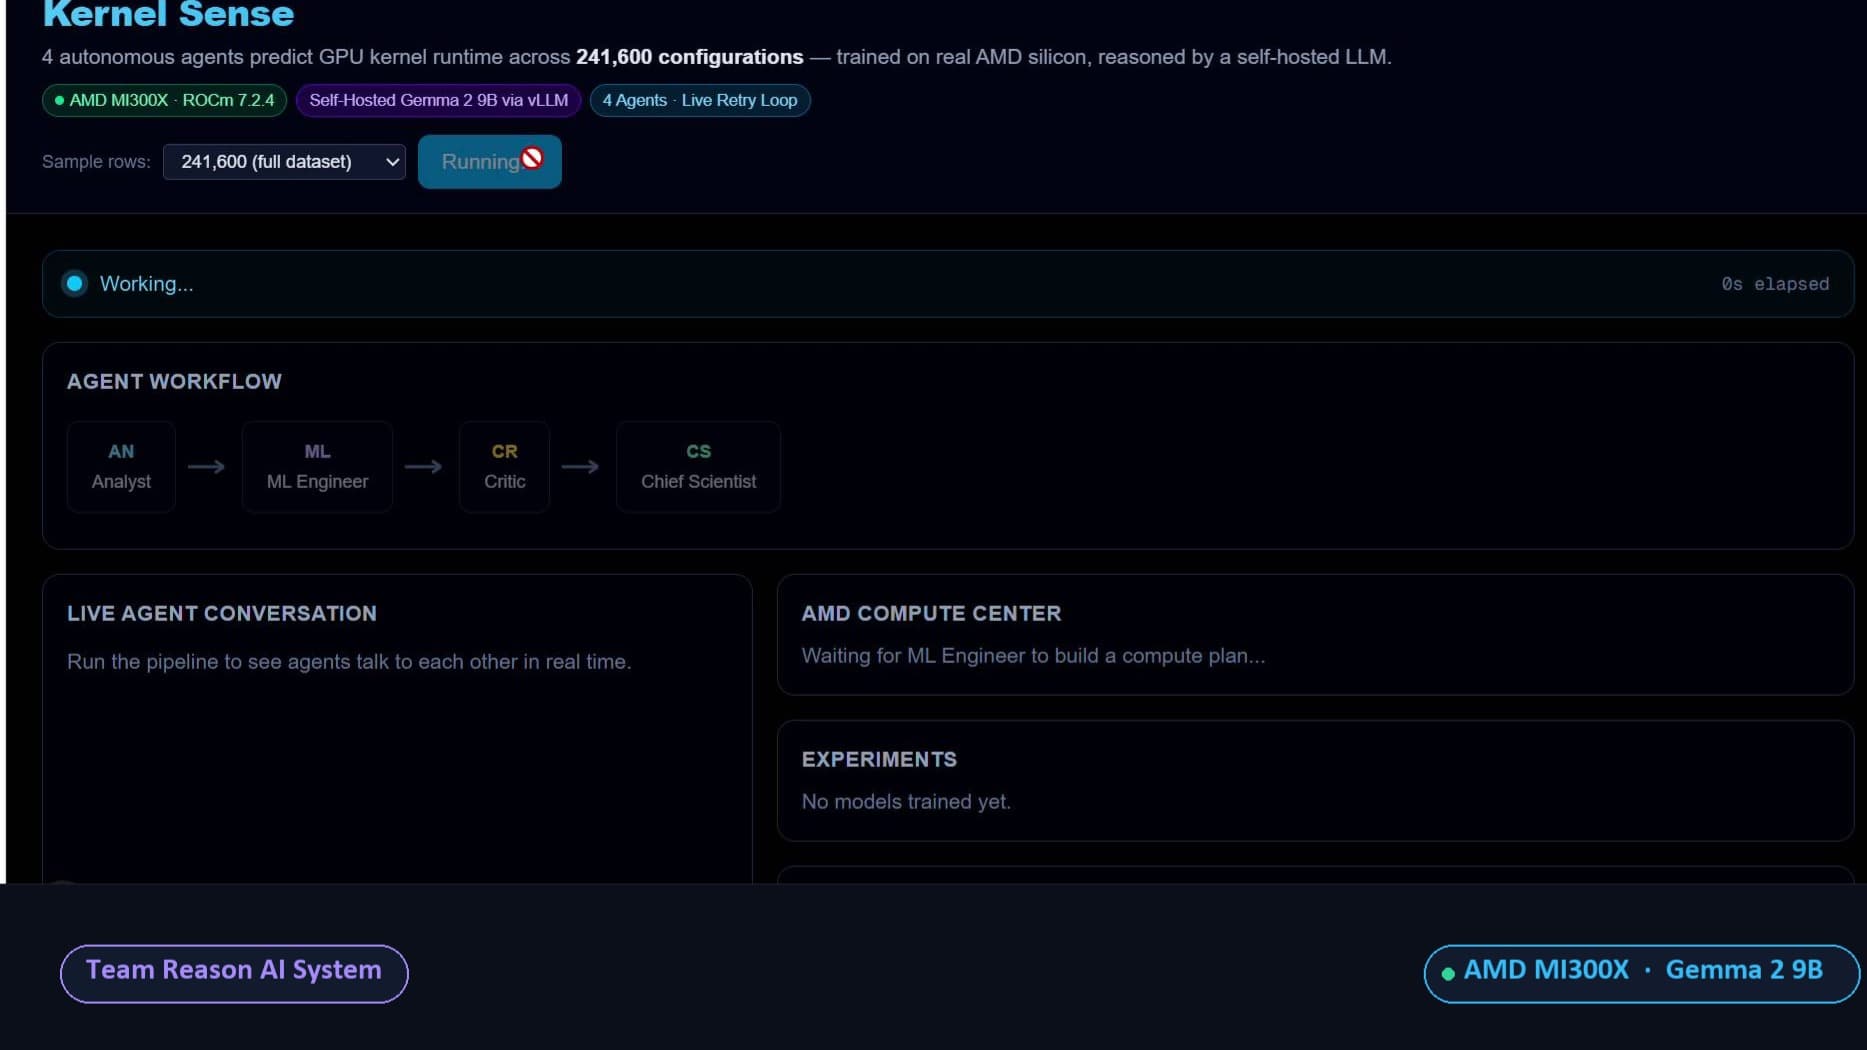
Task: Click the AMD Compute Center panel heading
Action: (931, 614)
